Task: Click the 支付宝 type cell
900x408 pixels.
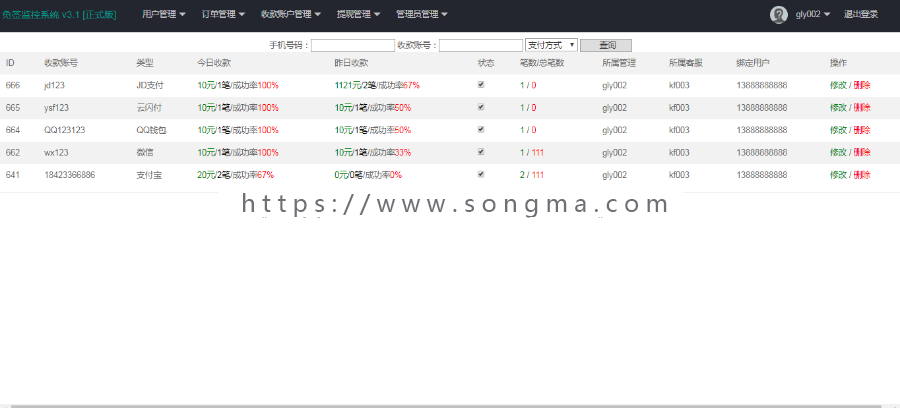Action: [x=149, y=174]
